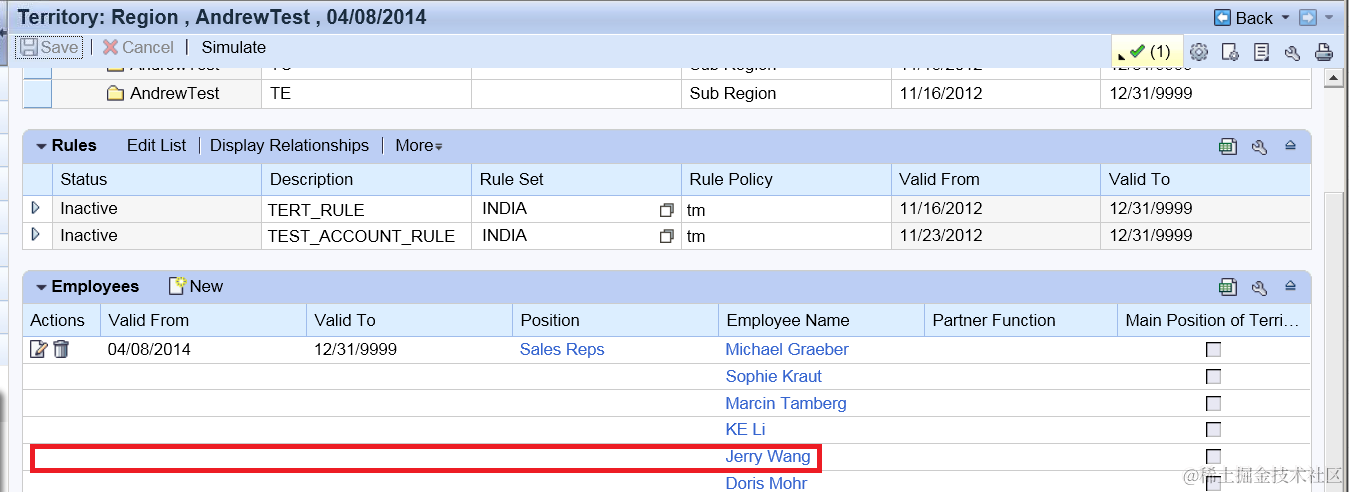Click the gear personalize icon in top toolbar
Viewport: 1349px width, 492px height.
(1199, 52)
